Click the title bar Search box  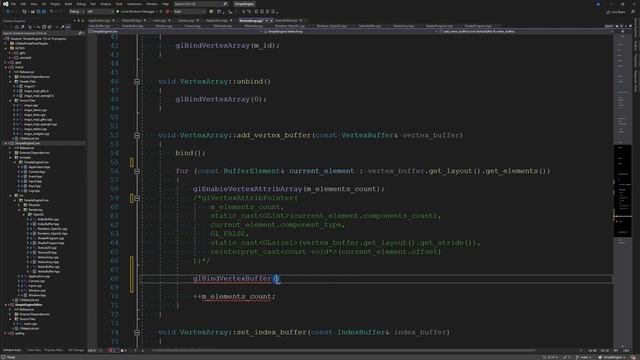click(x=200, y=4)
